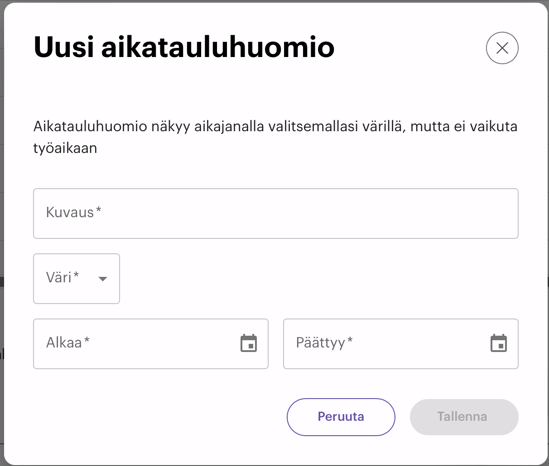549x466 pixels.
Task: Click the disabled Tallenna save button
Action: pos(464,417)
